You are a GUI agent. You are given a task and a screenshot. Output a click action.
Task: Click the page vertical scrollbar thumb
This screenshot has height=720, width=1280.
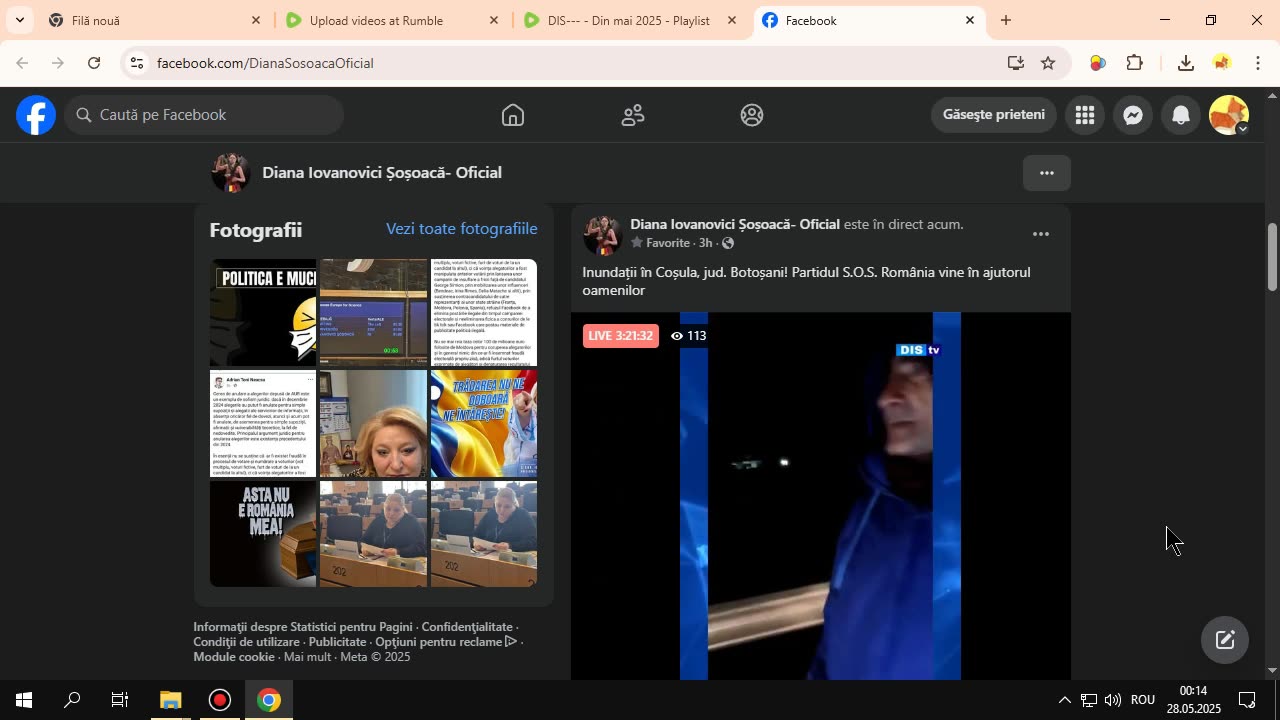click(x=1272, y=257)
